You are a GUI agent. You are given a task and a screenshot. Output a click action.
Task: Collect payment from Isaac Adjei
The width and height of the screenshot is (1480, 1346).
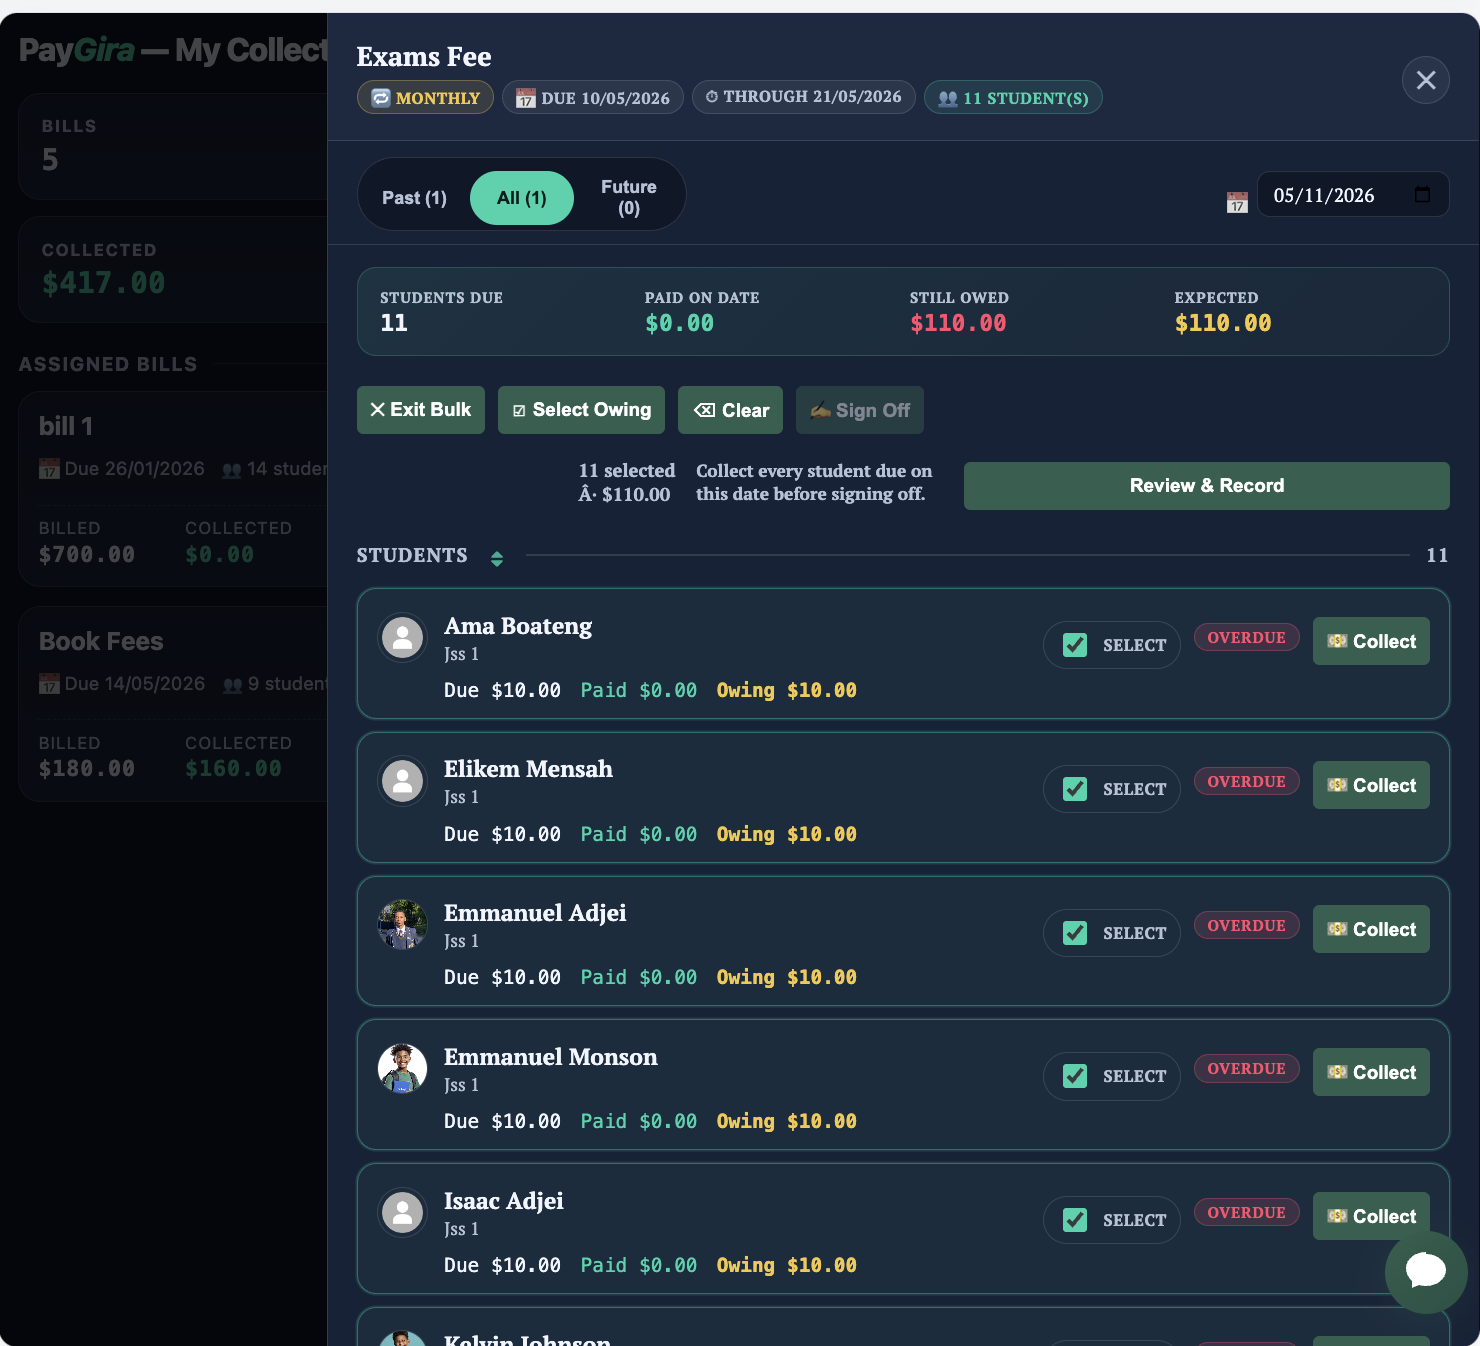pos(1371,1216)
